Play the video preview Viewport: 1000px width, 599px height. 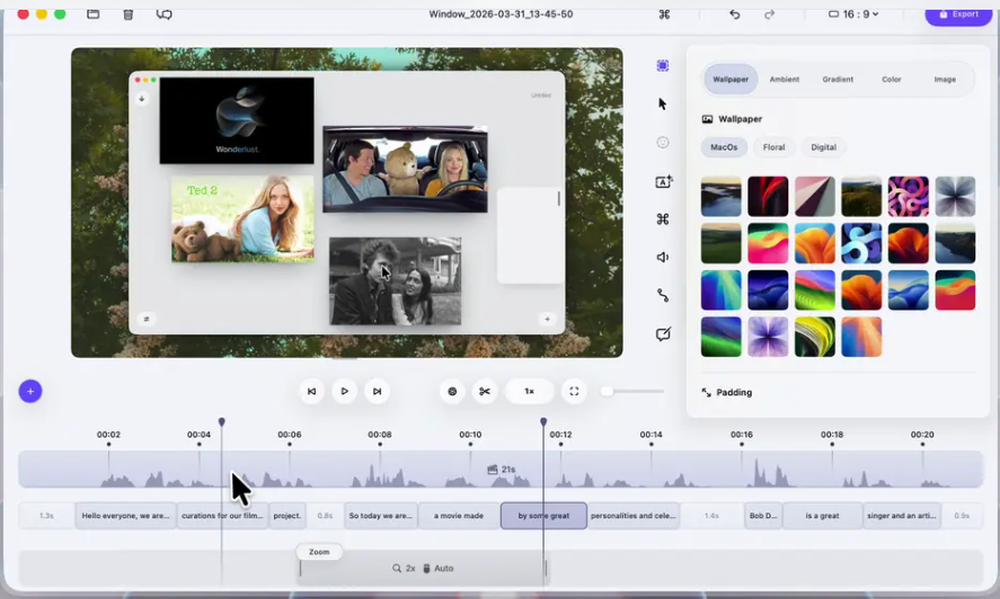[x=344, y=391]
